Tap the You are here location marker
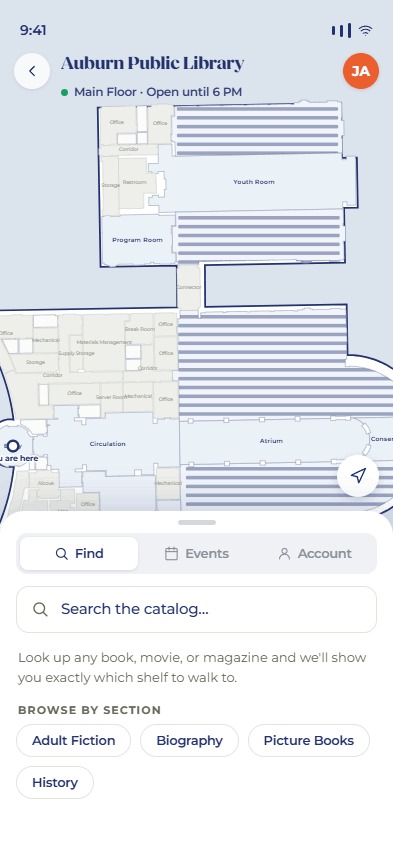 pos(13,447)
